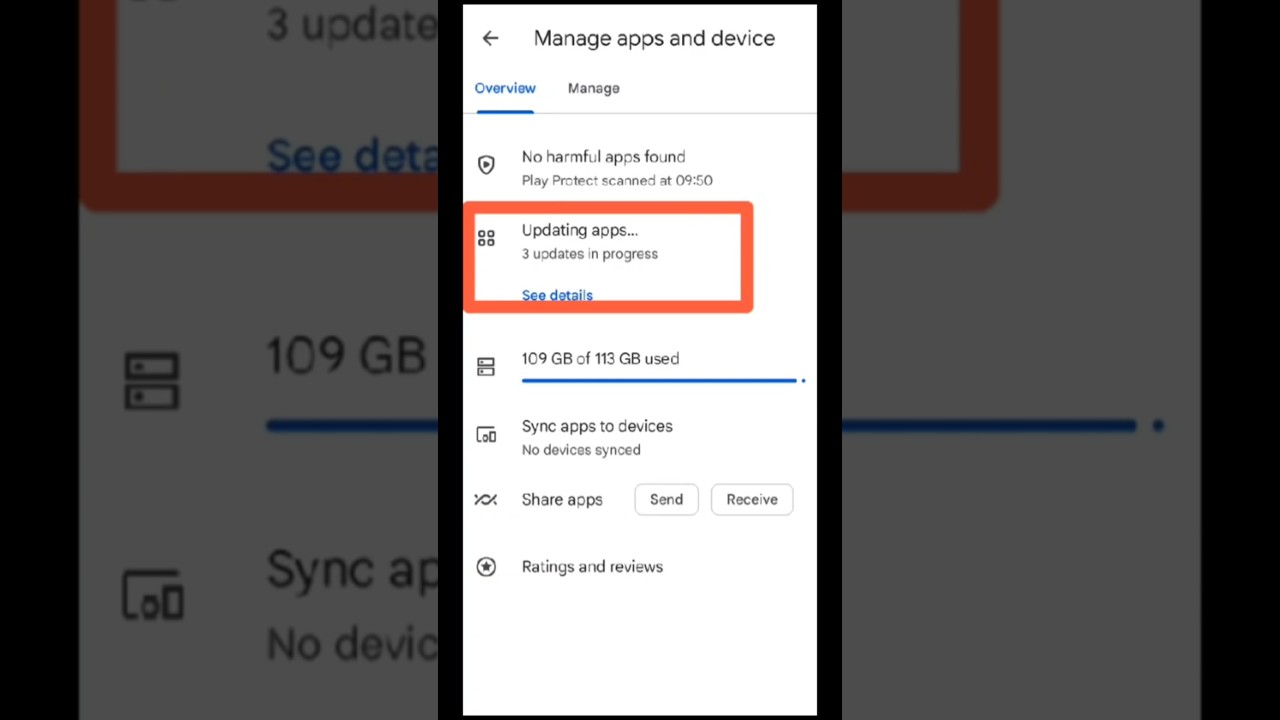The height and width of the screenshot is (720, 1280).
Task: Open 'No harmful apps found' entry
Action: pos(603,157)
